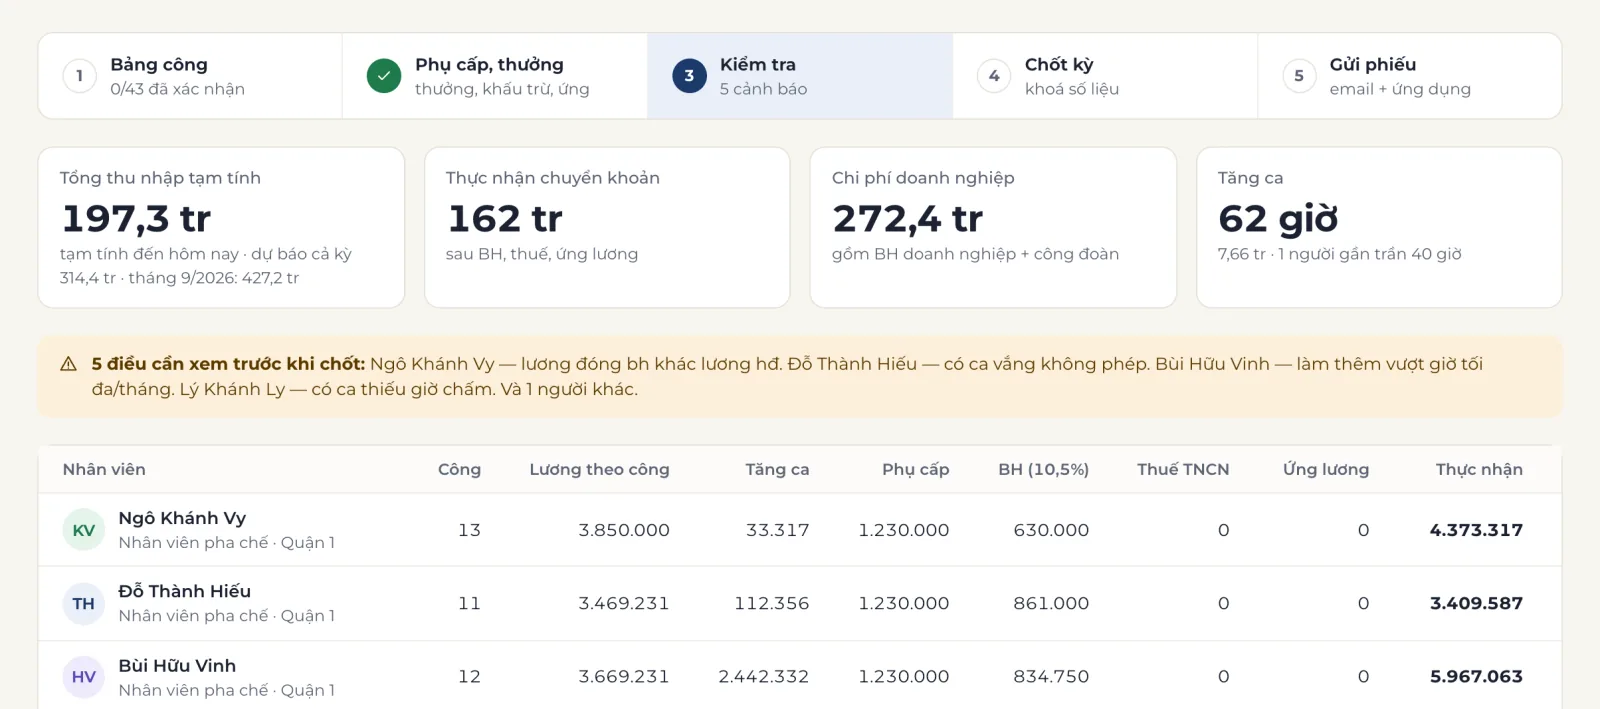Viewport: 1600px width, 709px height.
Task: Sort by the Lương theo công column header
Action: point(599,469)
